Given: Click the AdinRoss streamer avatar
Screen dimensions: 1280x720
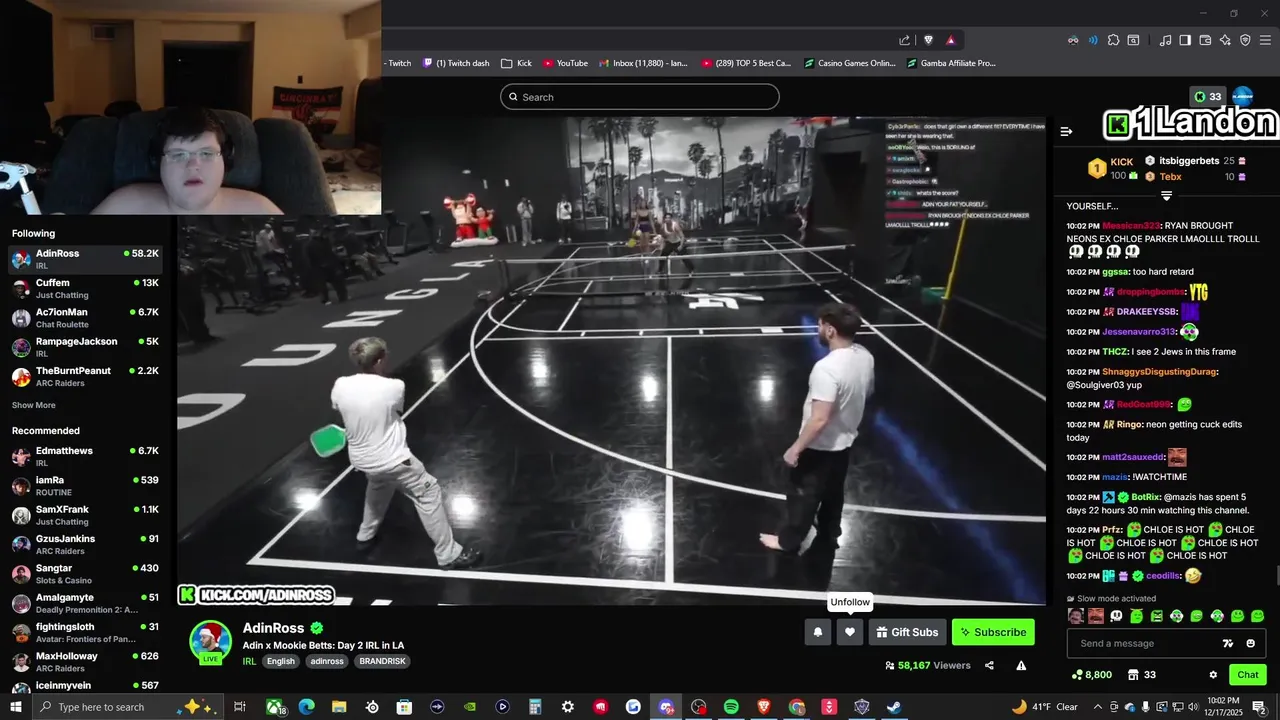Looking at the screenshot, I should 210,641.
